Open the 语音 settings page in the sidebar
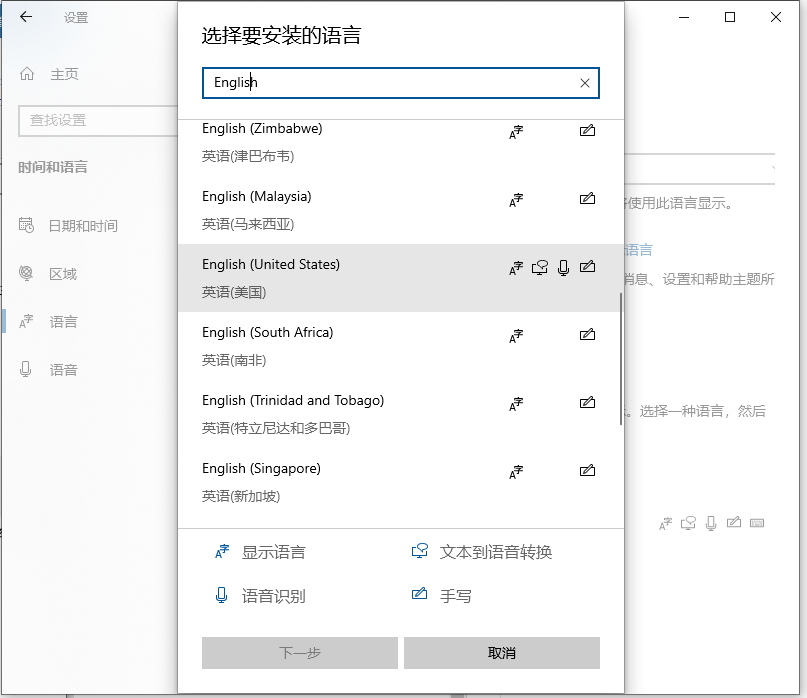This screenshot has height=698, width=807. pos(62,369)
